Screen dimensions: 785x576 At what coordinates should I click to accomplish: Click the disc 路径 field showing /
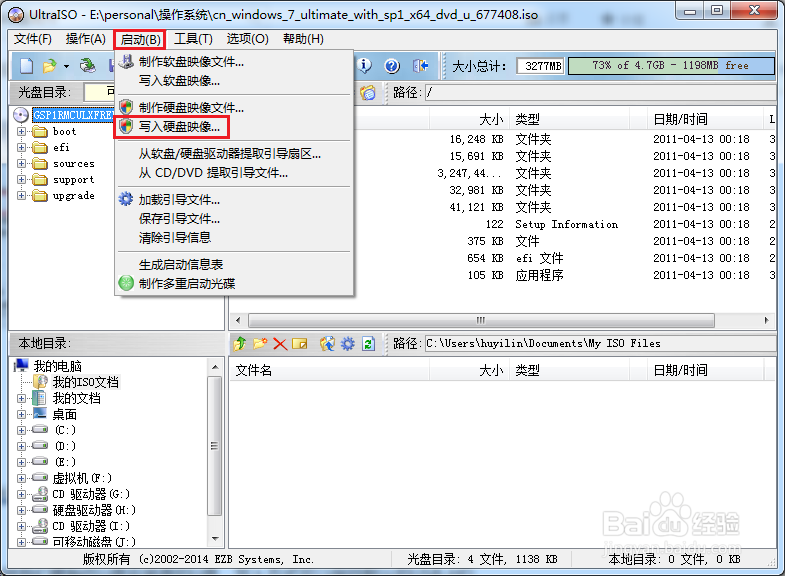pos(600,93)
